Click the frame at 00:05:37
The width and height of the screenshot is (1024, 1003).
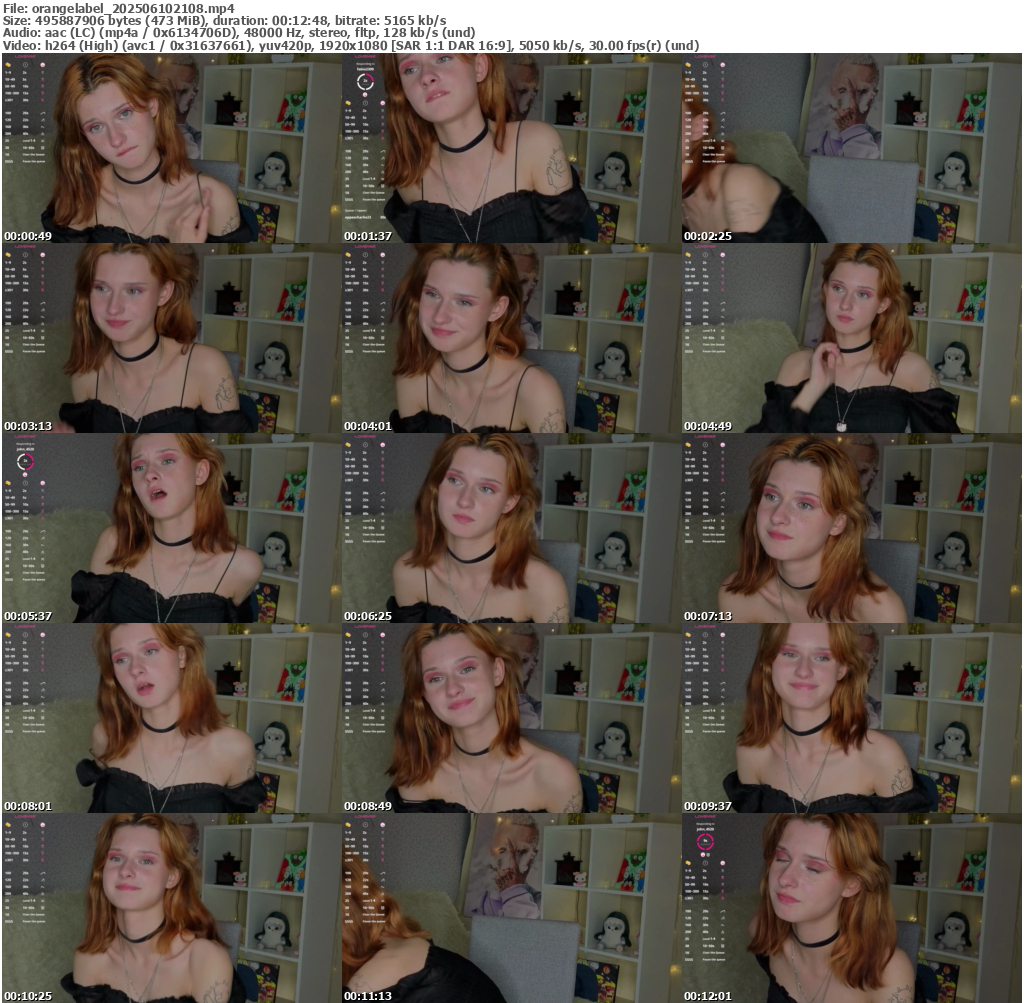[171, 528]
